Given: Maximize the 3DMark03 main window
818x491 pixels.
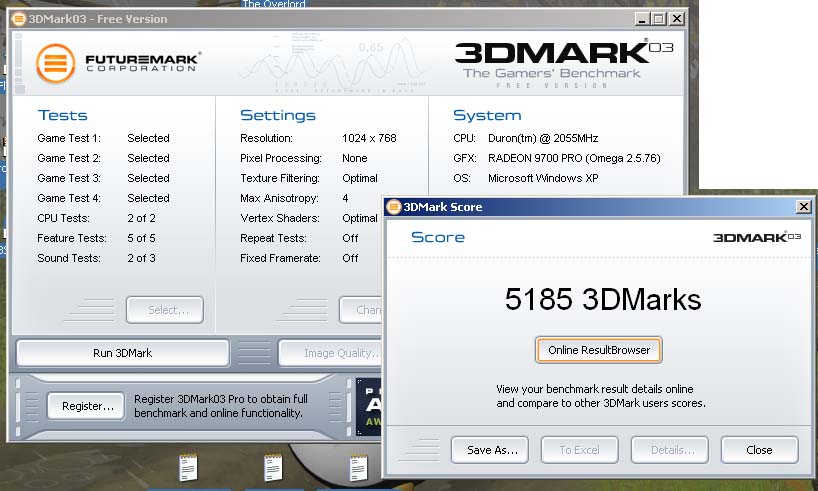Looking at the screenshot, I should point(659,19).
